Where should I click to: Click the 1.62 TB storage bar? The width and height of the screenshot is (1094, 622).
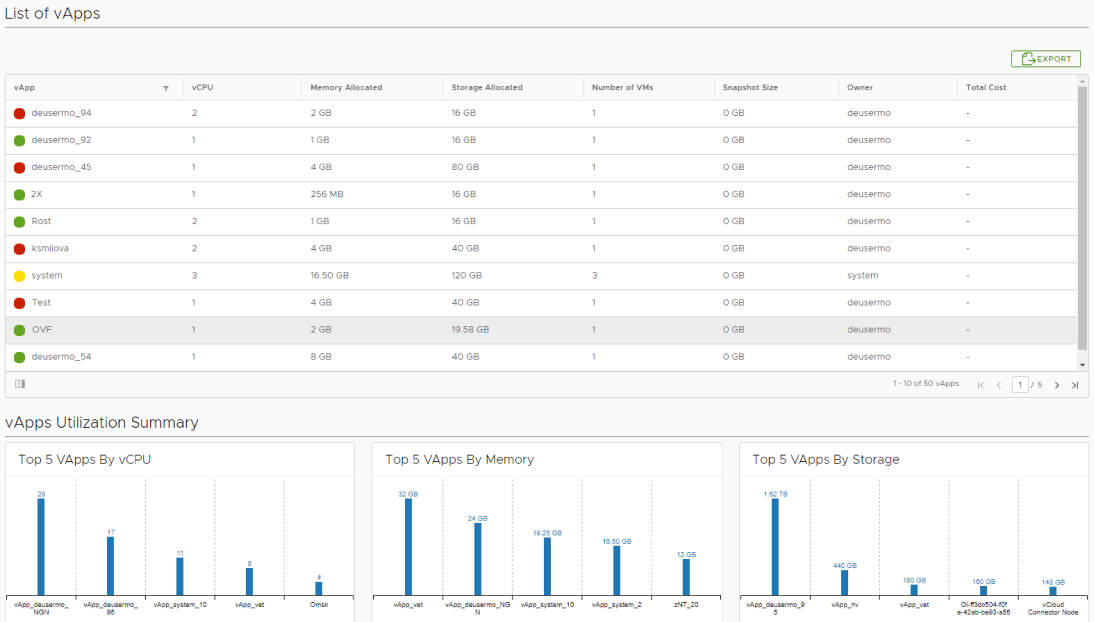[x=775, y=546]
